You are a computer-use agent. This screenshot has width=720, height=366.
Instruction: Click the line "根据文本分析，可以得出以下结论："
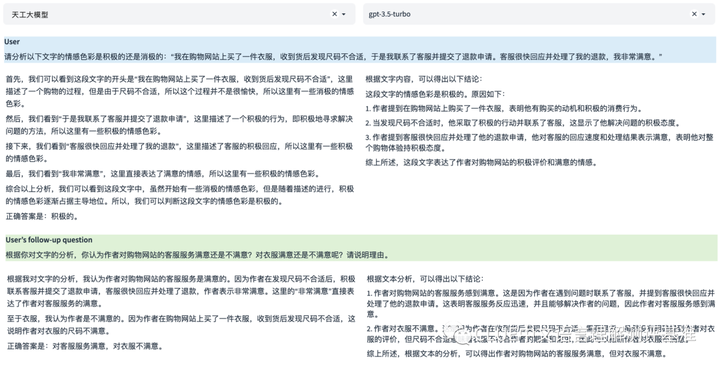point(425,279)
